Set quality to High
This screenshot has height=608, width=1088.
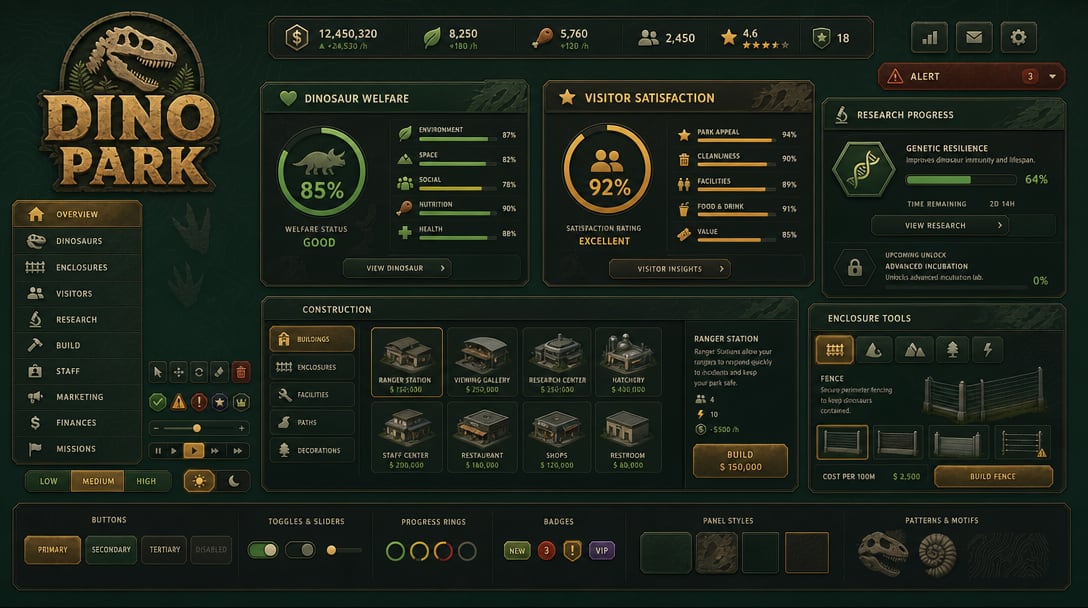pos(146,481)
